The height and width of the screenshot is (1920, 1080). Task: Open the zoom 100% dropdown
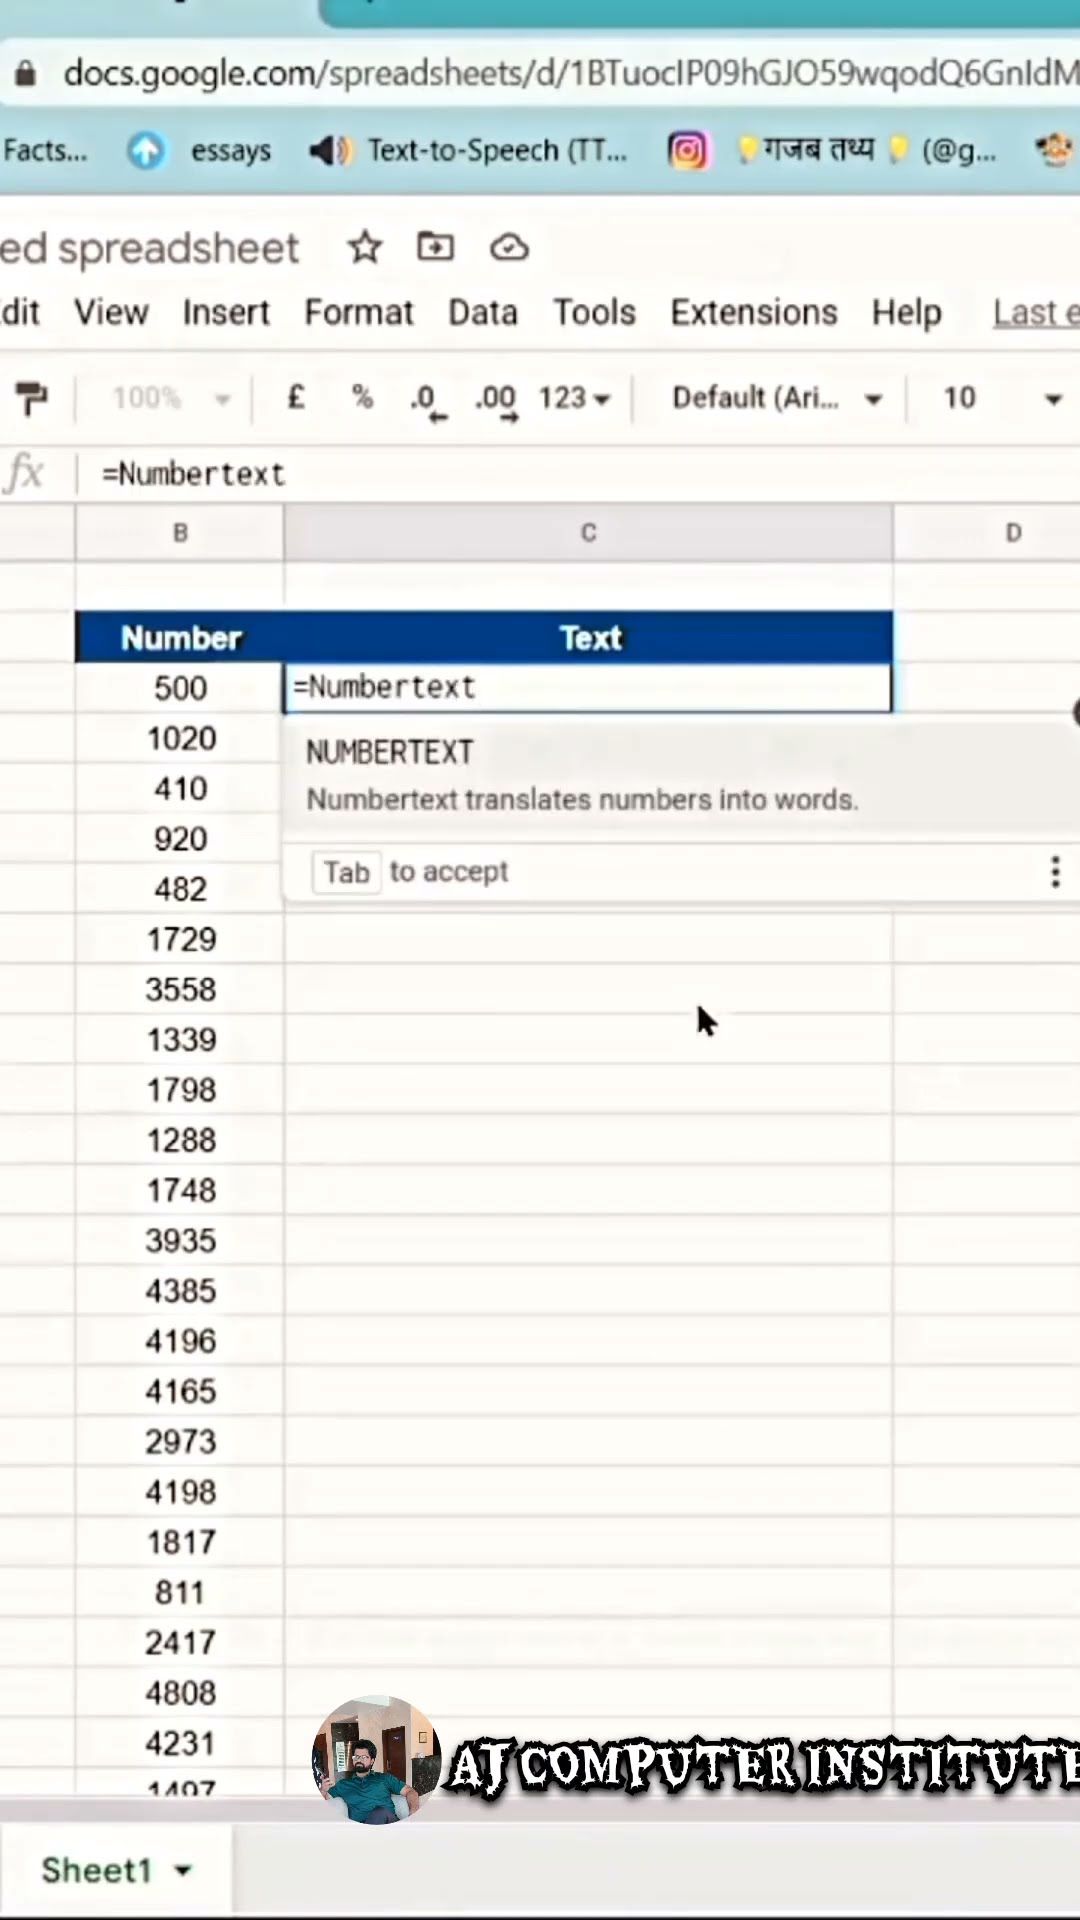point(170,399)
